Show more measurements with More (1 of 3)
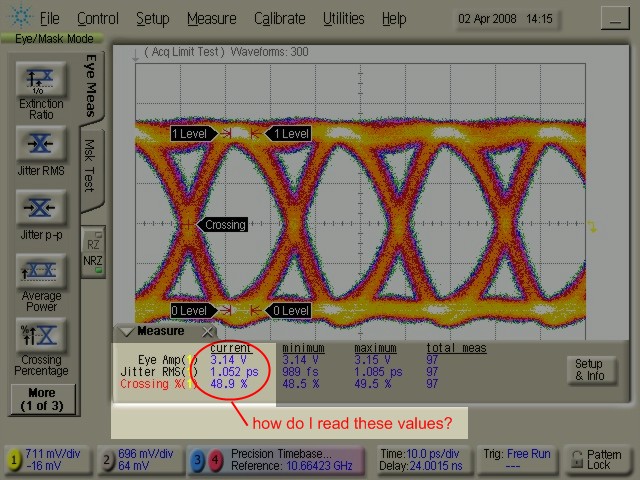 point(41,399)
